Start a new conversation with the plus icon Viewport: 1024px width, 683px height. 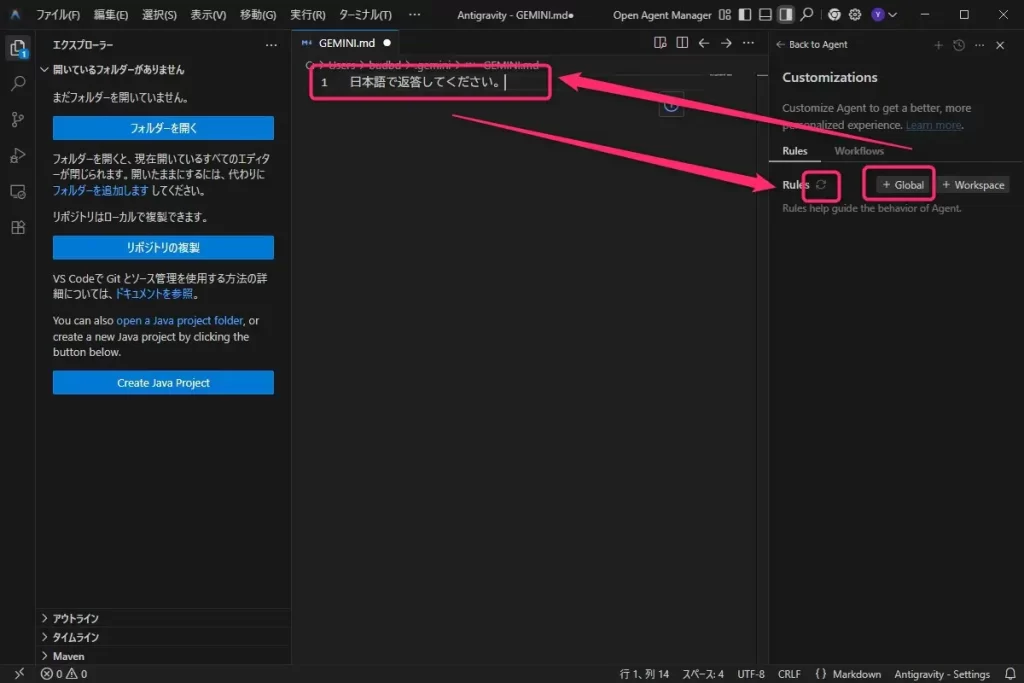coord(938,45)
